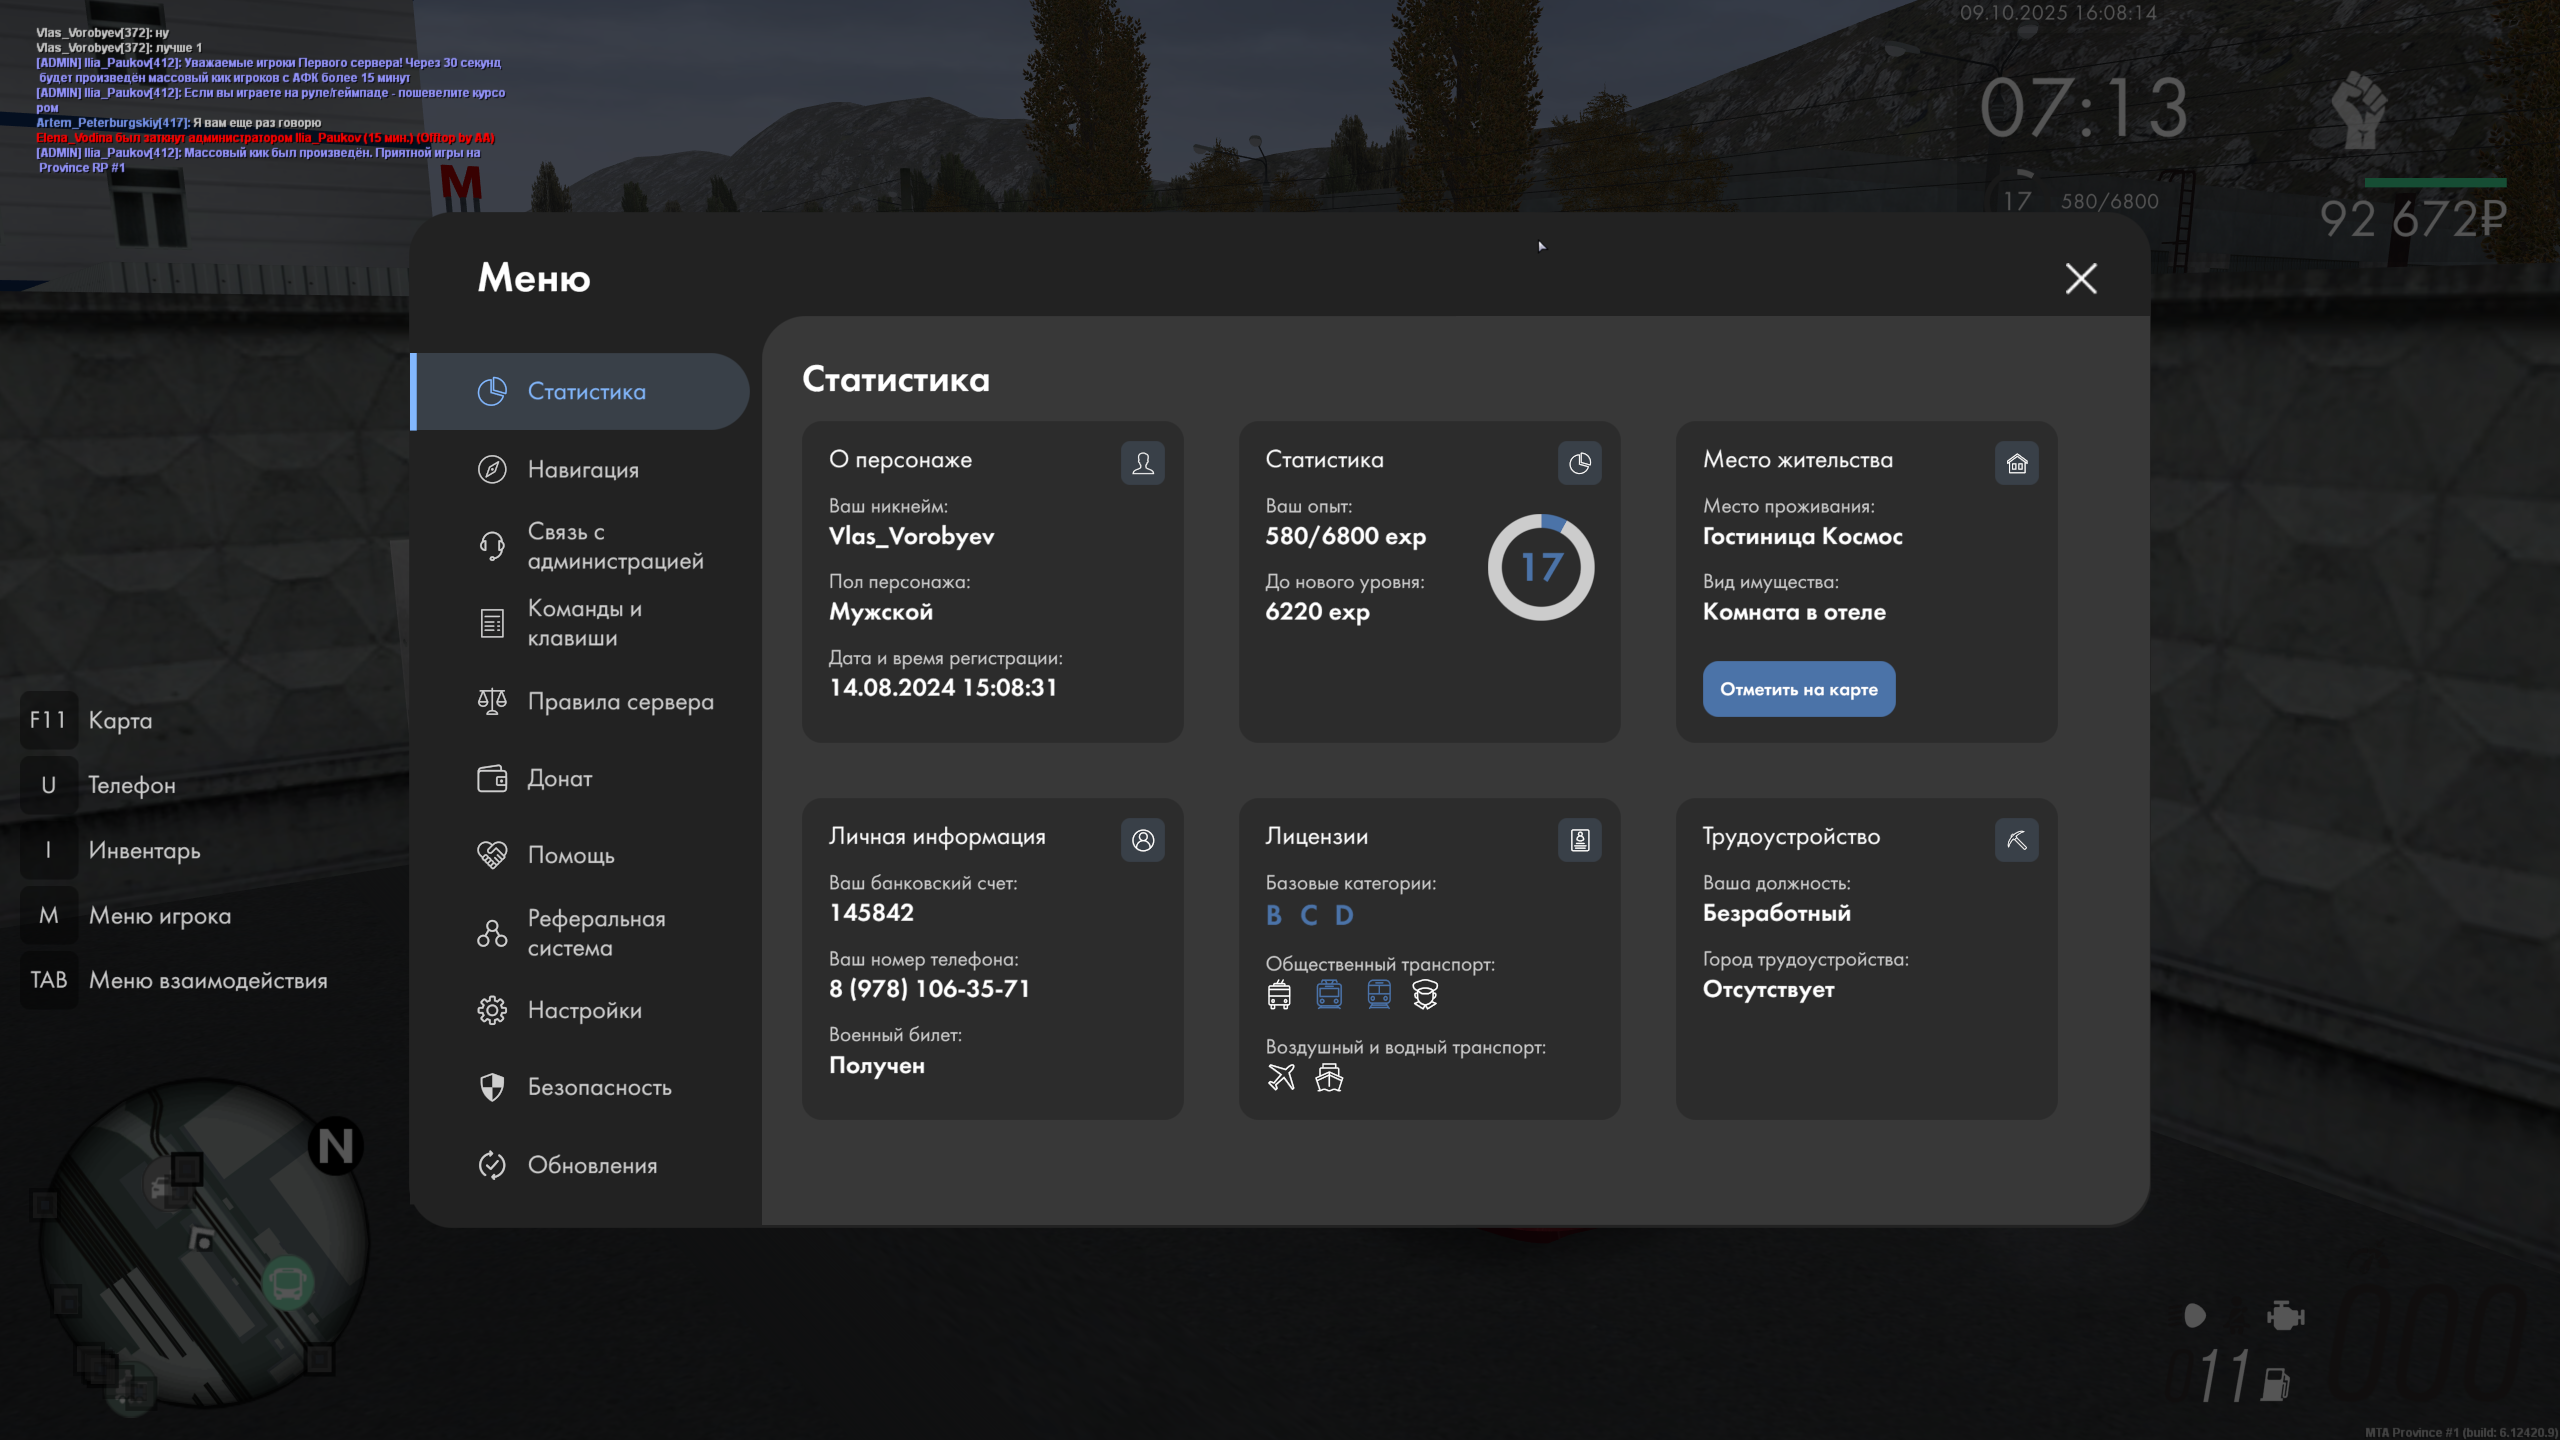This screenshot has width=2560, height=1440.
Task: Close the Меню window with X
Action: [2081, 278]
